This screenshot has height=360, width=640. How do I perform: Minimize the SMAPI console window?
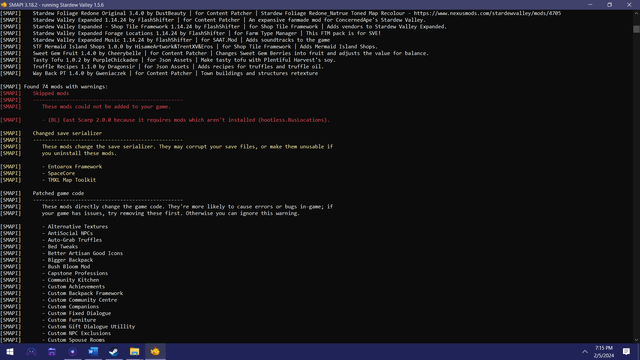coord(590,5)
